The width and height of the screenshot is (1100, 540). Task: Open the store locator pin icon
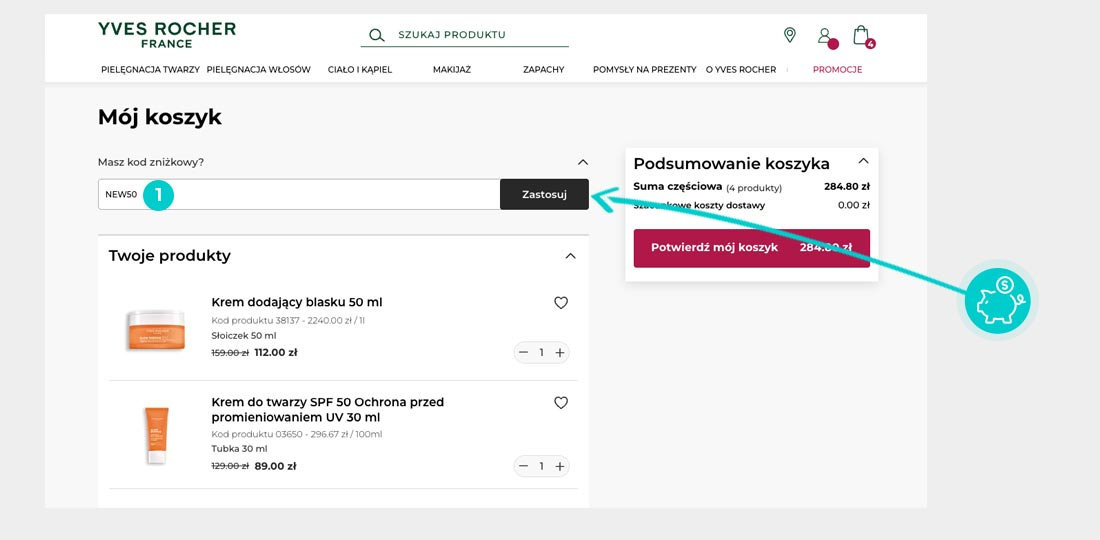coord(789,35)
